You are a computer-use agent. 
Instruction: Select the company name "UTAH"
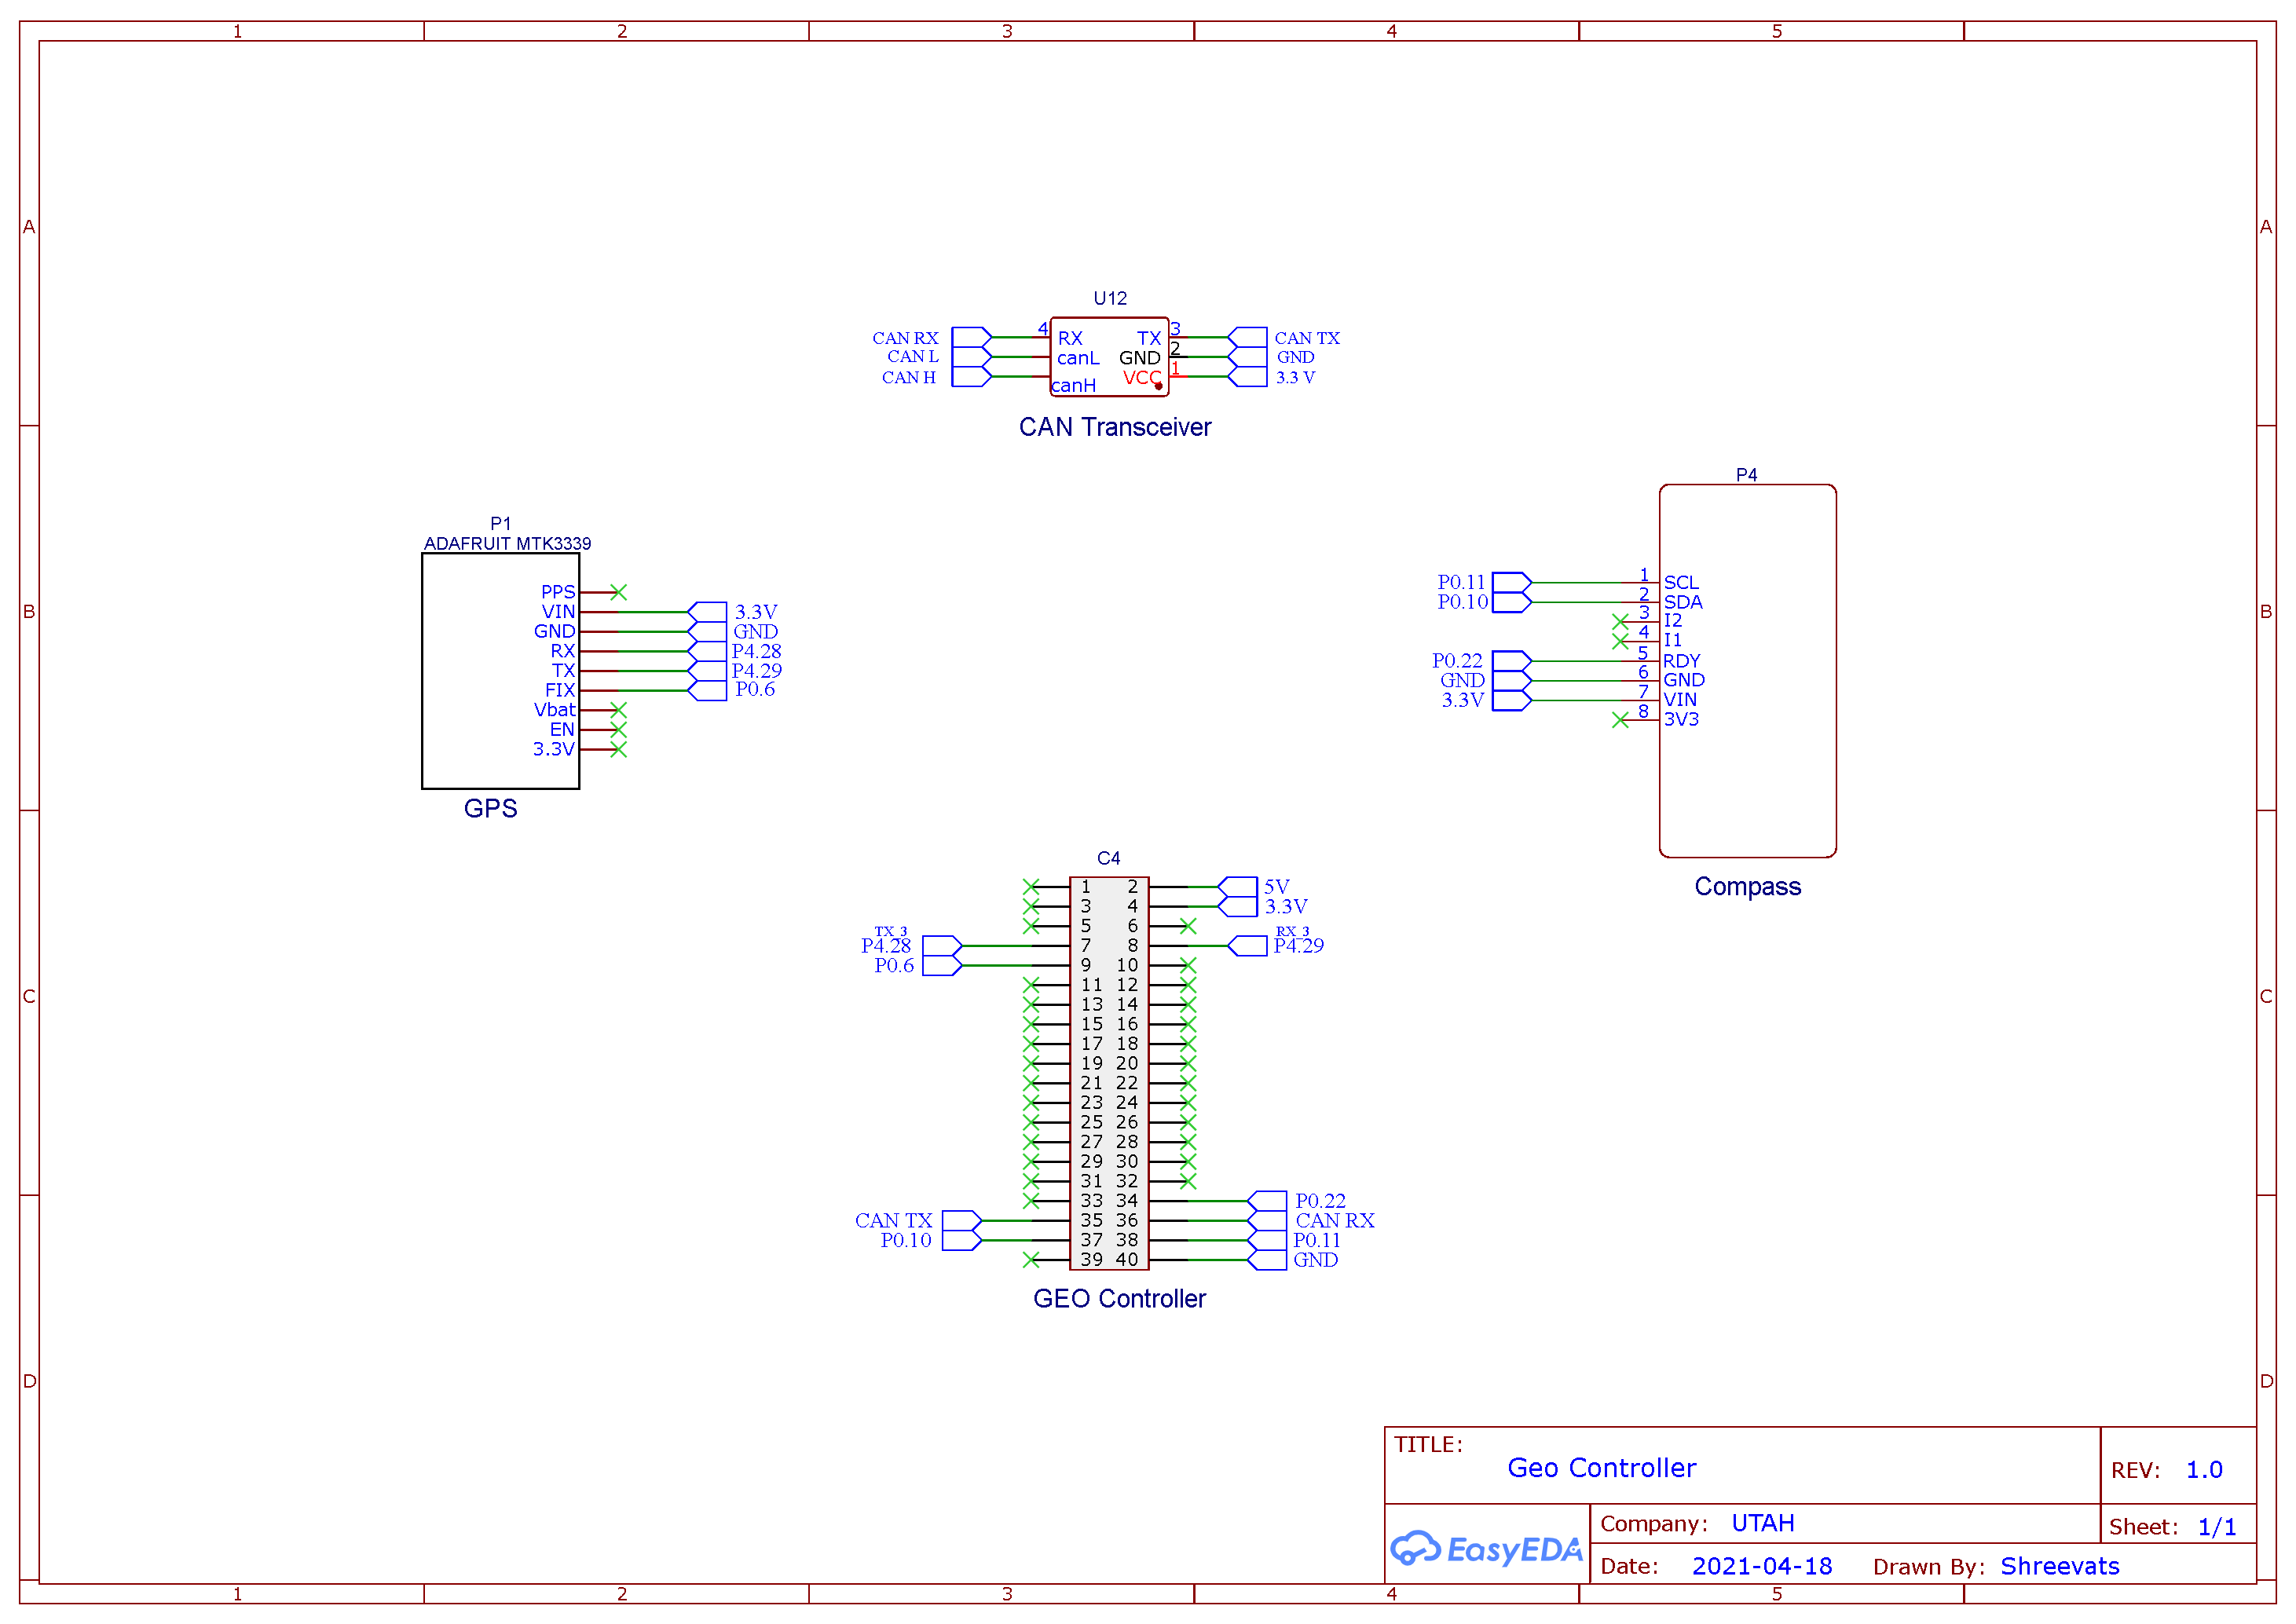point(1763,1523)
